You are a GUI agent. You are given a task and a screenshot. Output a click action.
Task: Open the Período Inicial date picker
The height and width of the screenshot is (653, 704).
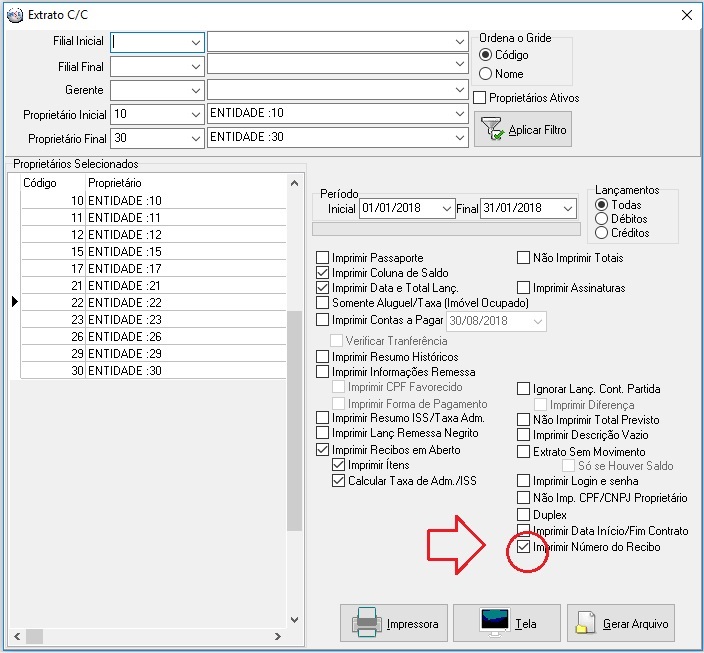click(x=446, y=208)
